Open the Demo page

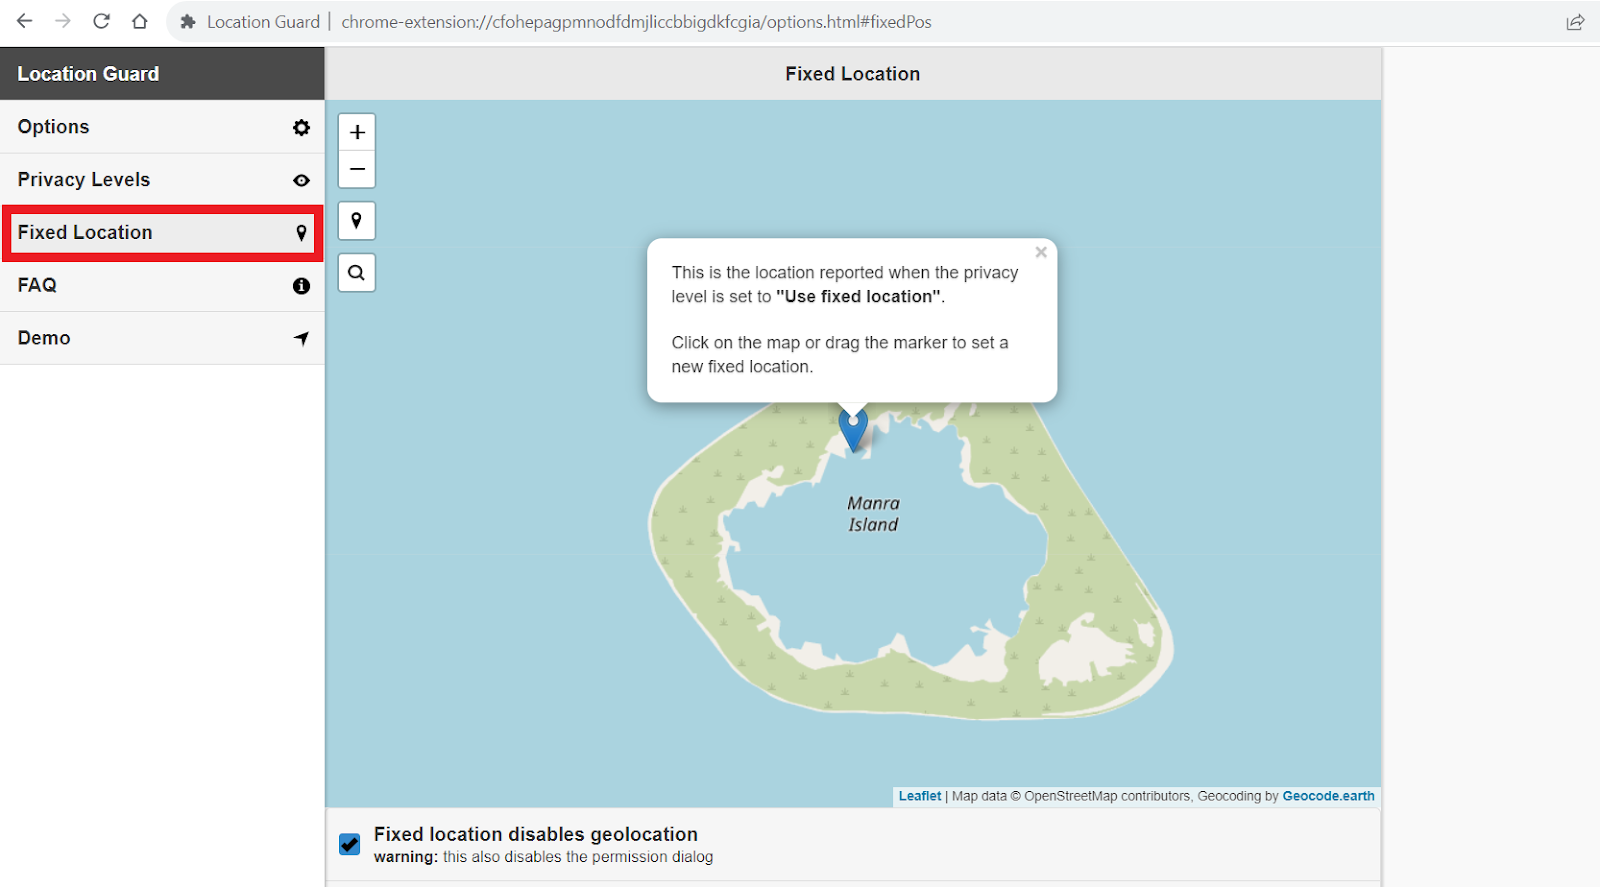click(x=162, y=338)
